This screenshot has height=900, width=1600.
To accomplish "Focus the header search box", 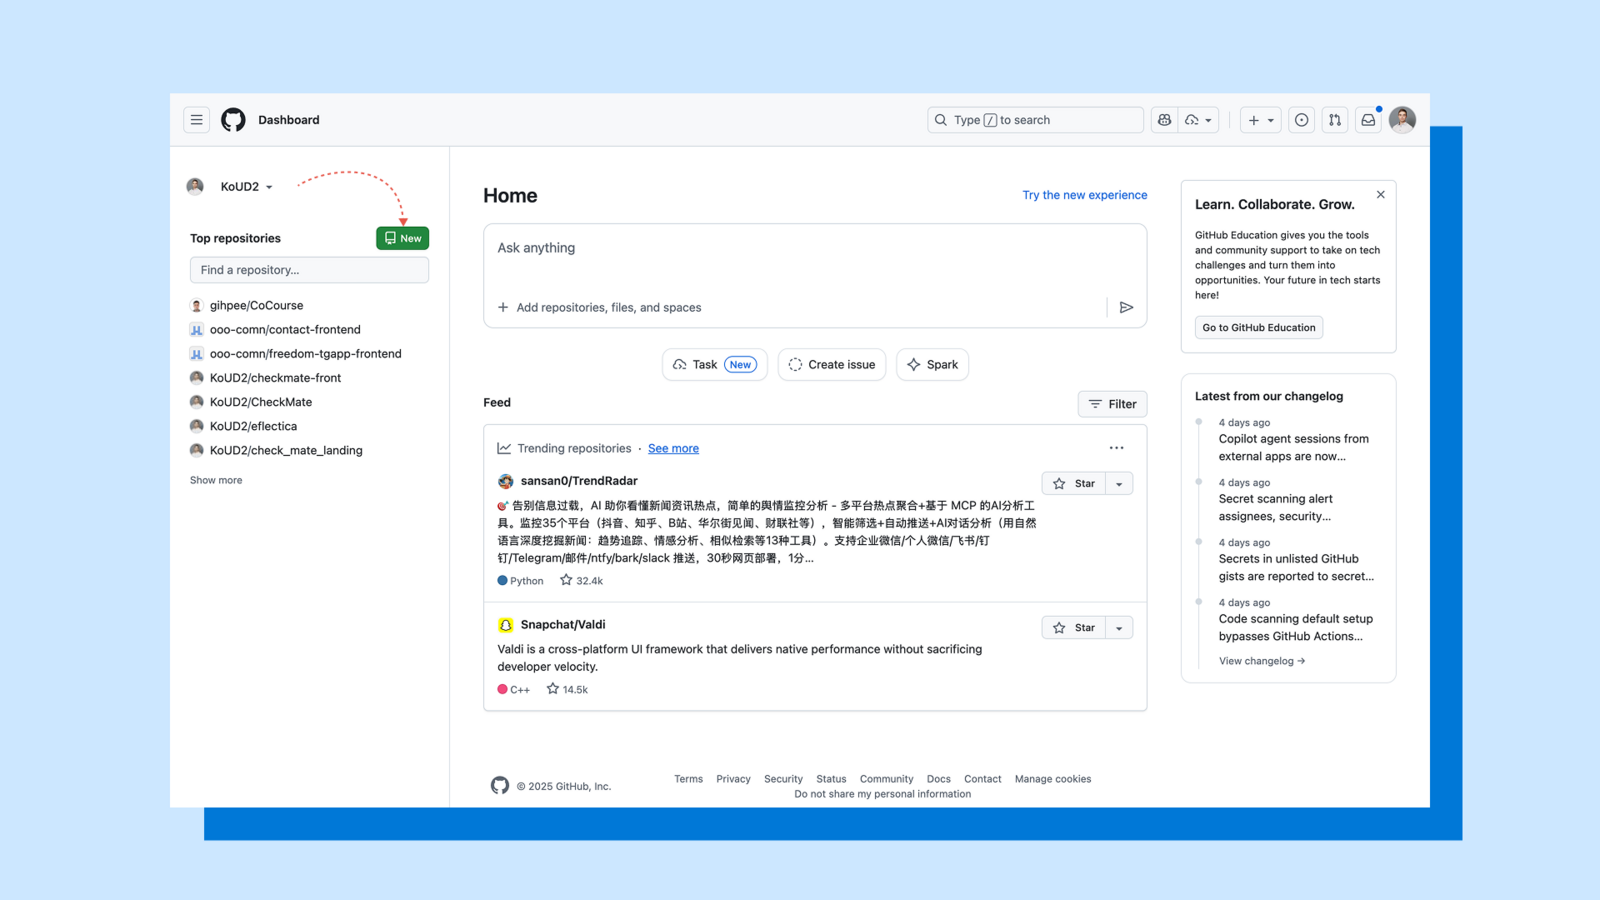I will (1035, 120).
